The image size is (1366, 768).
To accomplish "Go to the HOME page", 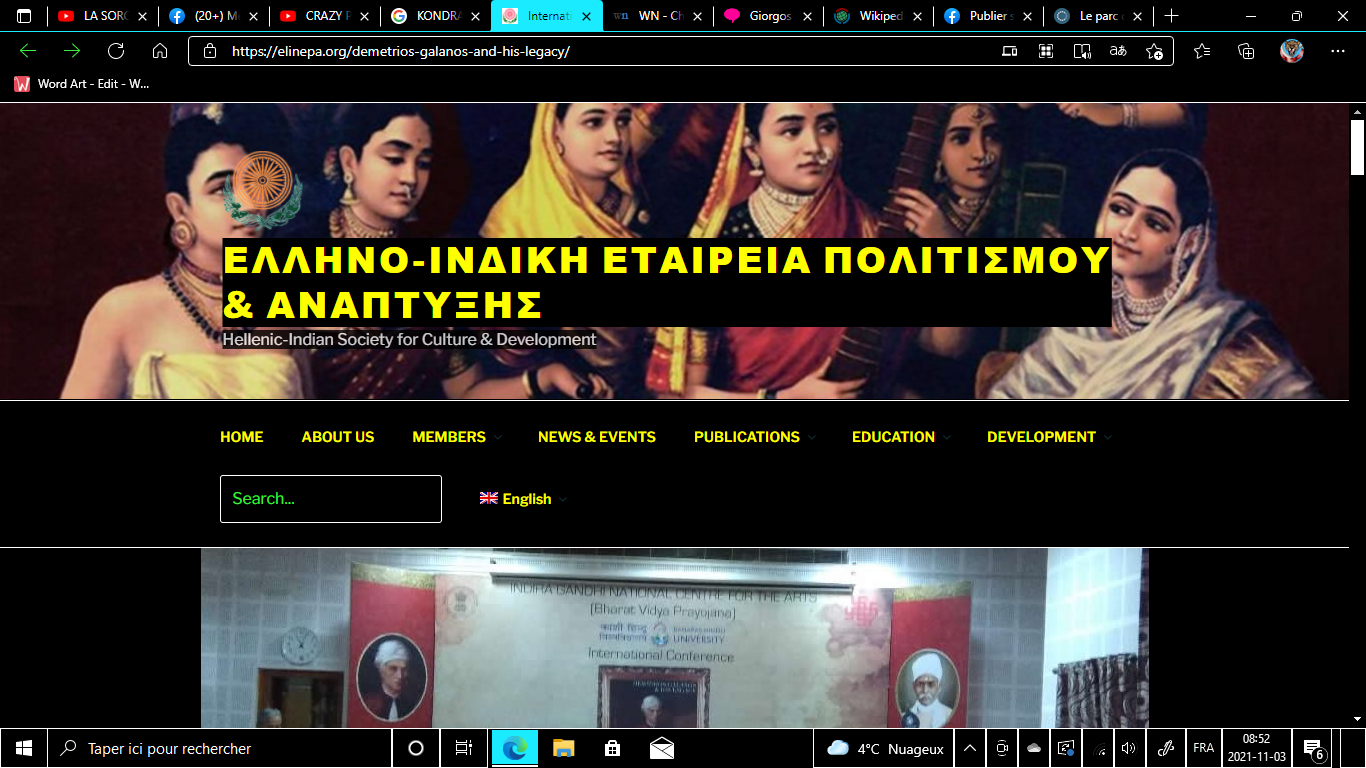I will click(242, 437).
